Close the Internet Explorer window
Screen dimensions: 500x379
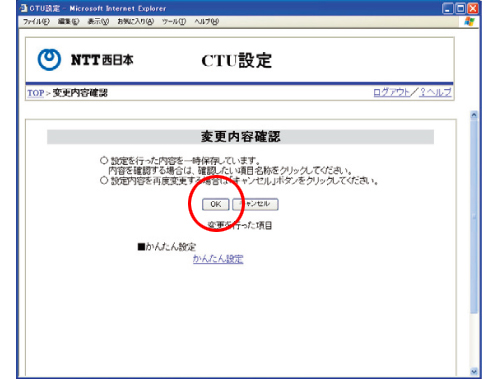(473, 8)
